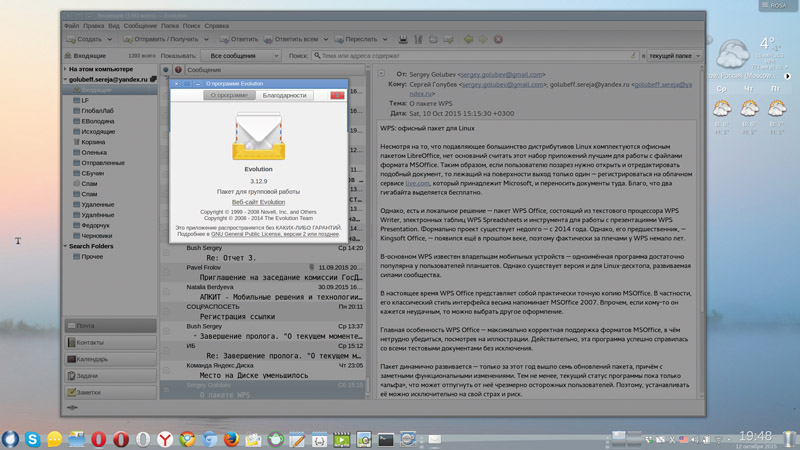Click the red Stop operation icon
The width and height of the screenshot is (800, 450).
[498, 39]
